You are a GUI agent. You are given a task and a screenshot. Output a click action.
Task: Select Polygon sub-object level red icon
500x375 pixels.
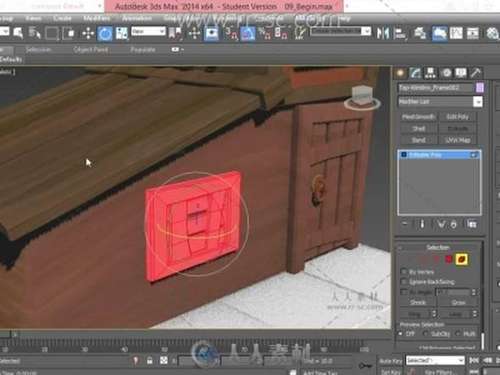point(448,259)
